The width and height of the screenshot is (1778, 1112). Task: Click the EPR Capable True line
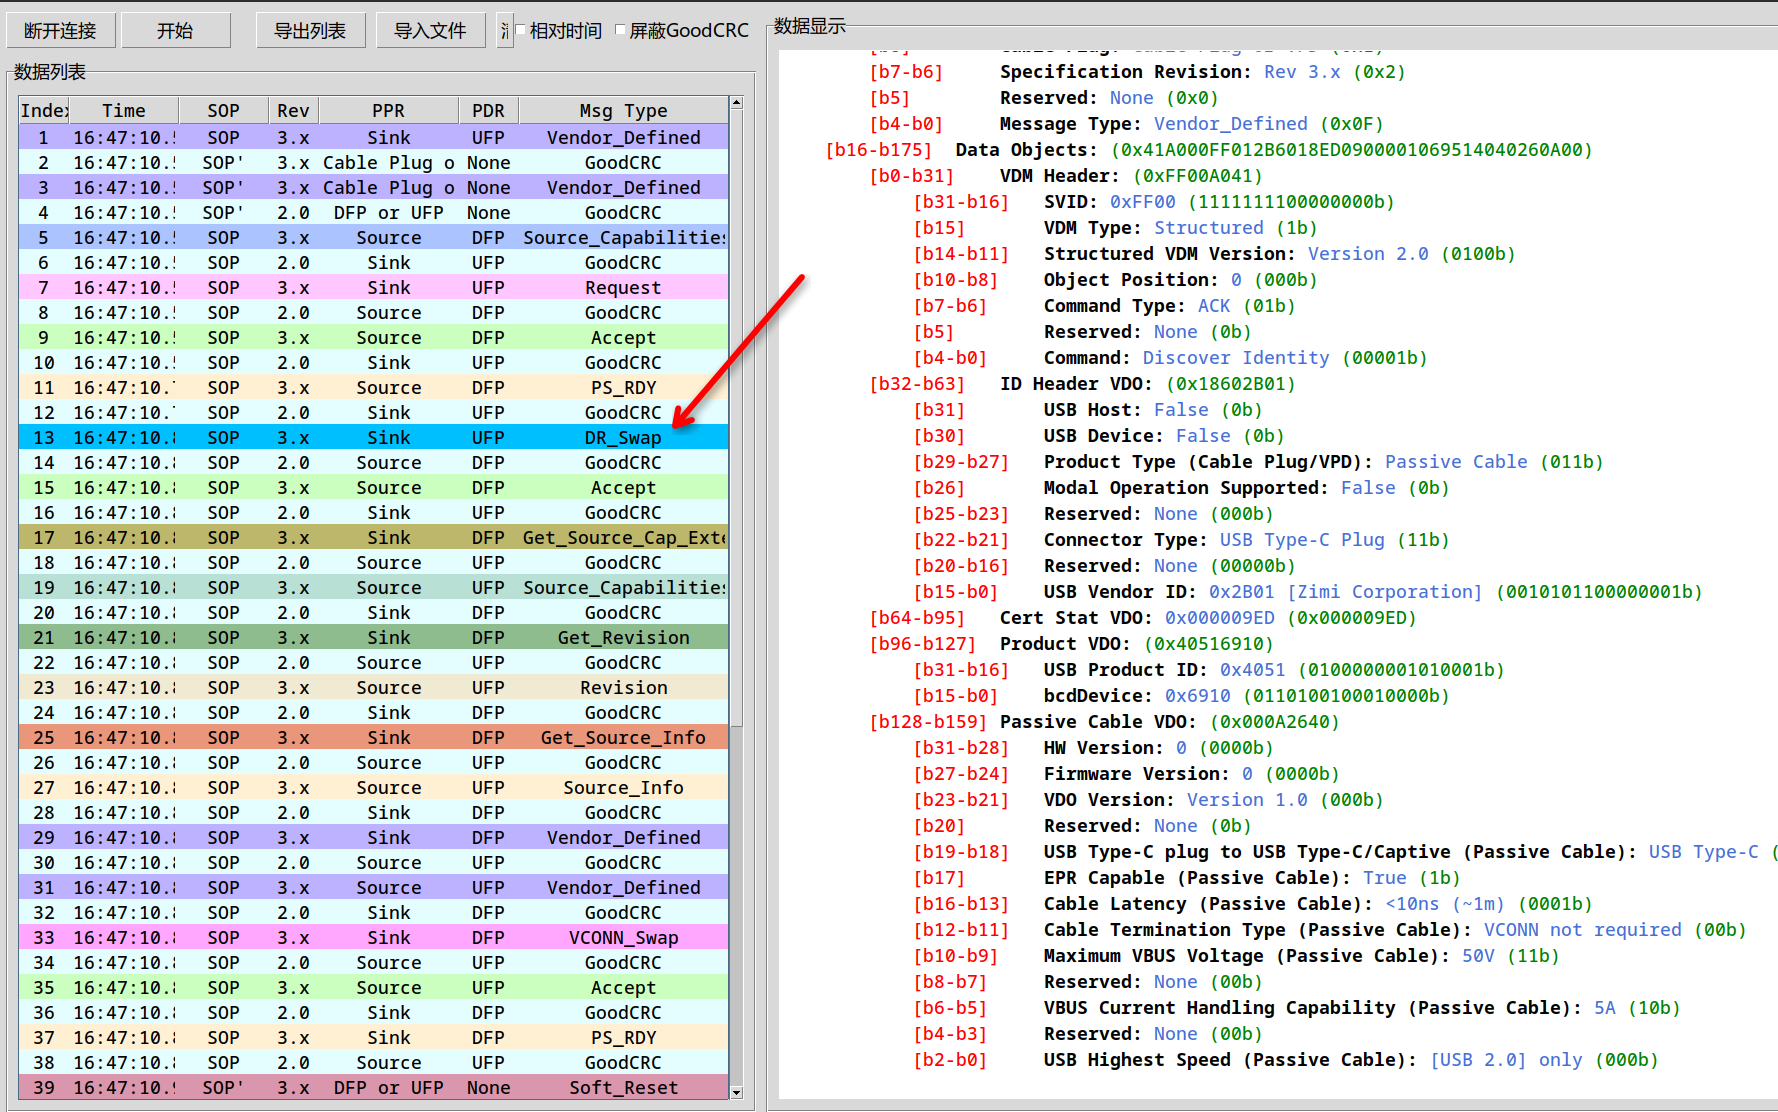pyautogui.click(x=1187, y=878)
